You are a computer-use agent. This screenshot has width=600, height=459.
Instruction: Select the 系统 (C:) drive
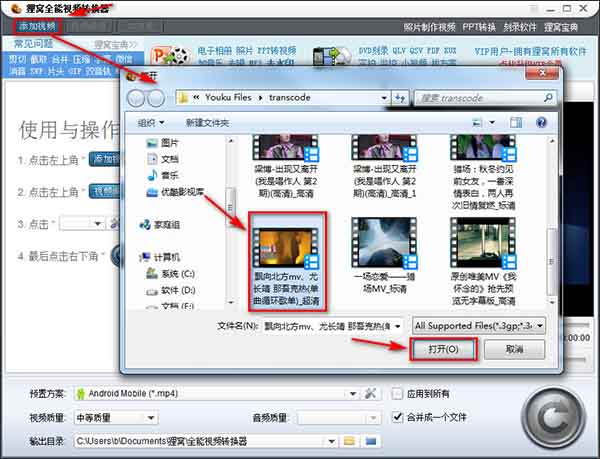(x=171, y=274)
